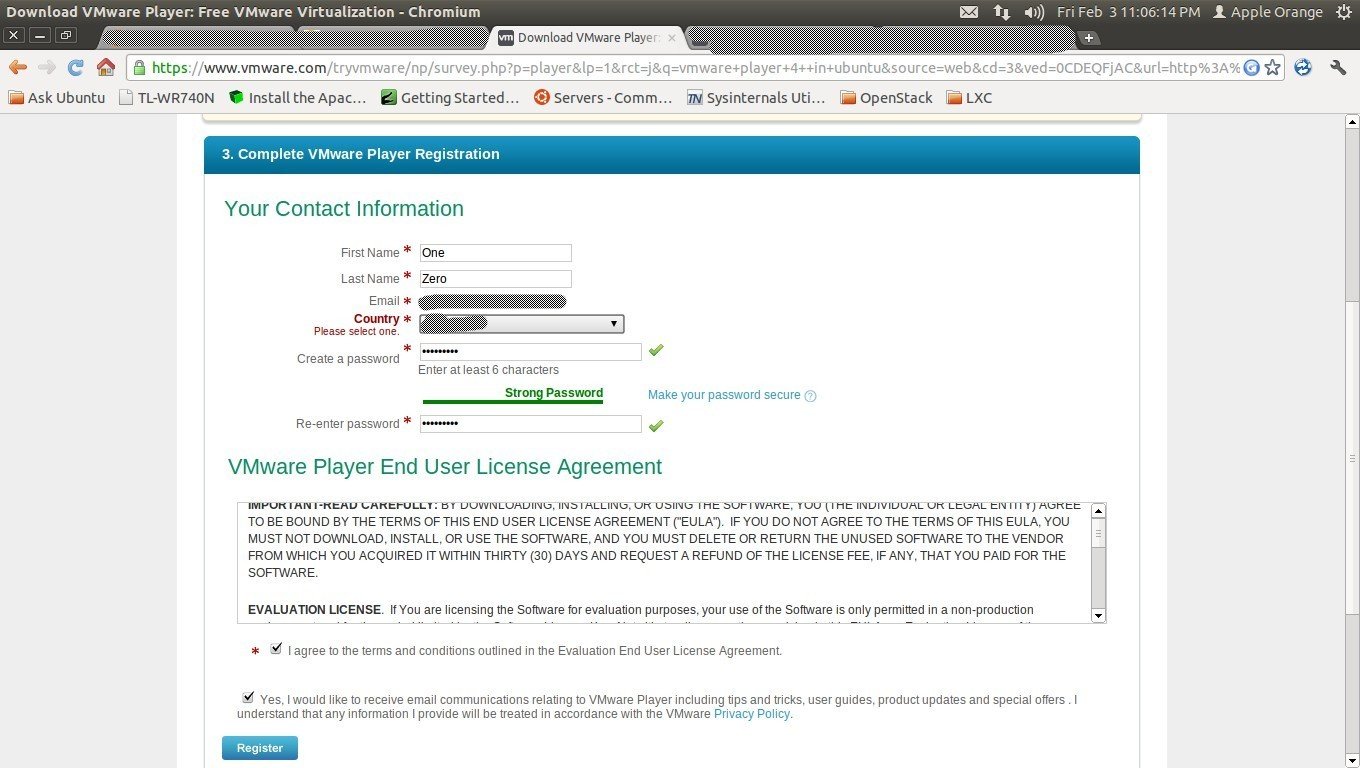
Task: Click the page scrollbar up arrow
Action: [1351, 122]
